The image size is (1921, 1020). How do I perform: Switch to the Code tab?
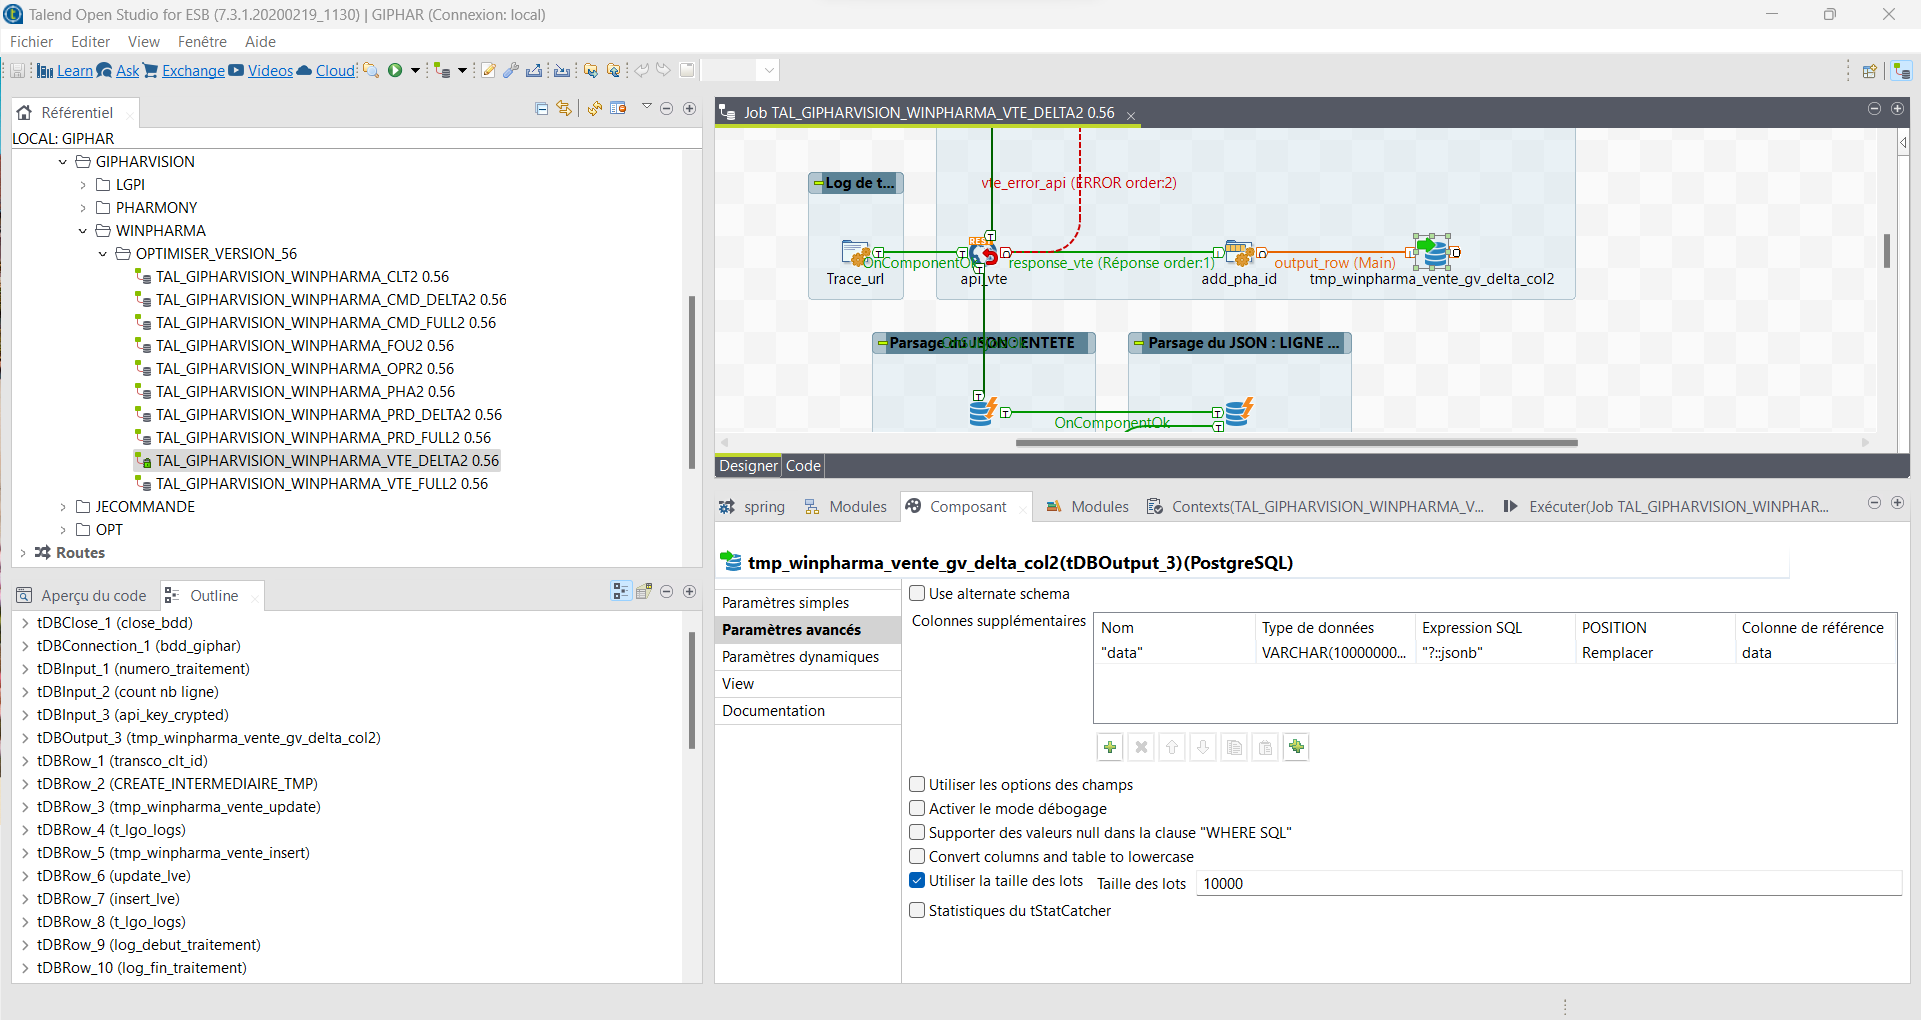coord(803,466)
